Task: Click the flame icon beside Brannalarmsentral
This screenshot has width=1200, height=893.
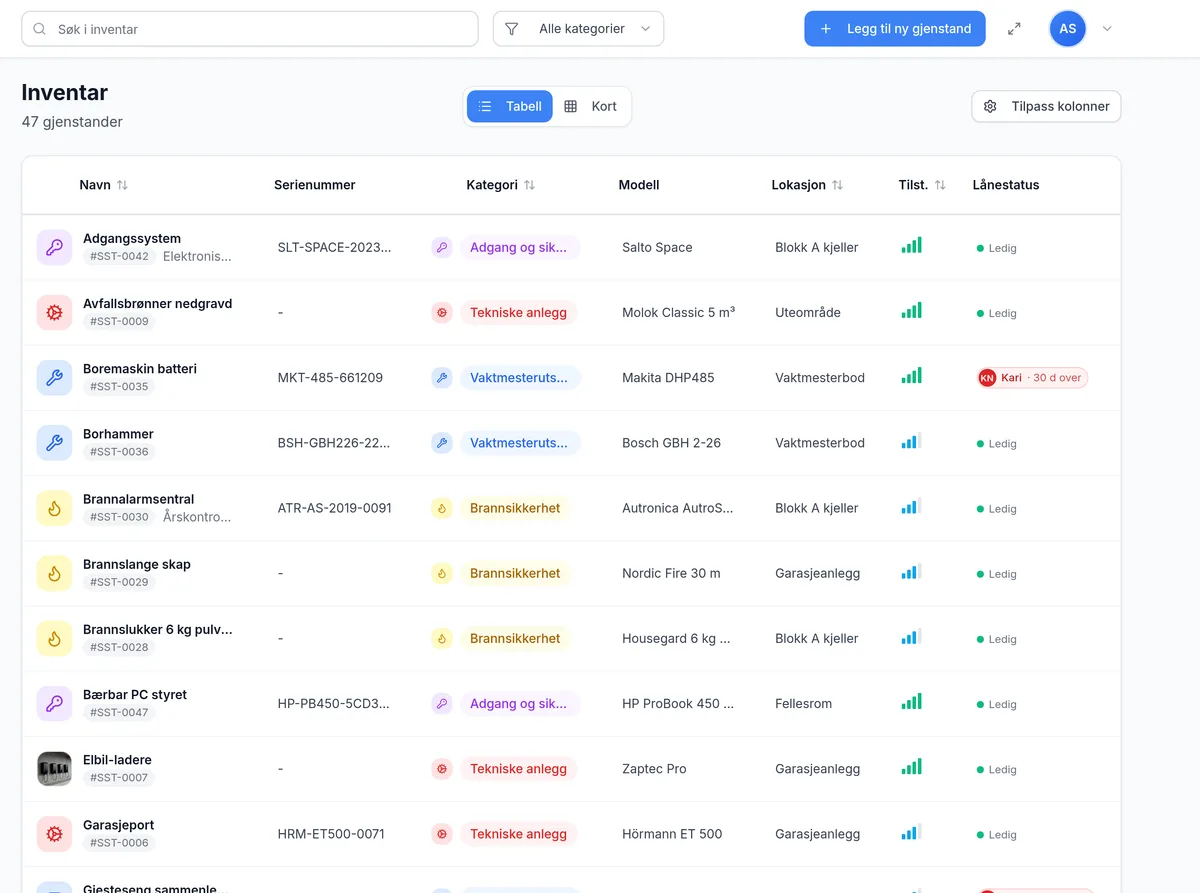Action: (x=54, y=508)
